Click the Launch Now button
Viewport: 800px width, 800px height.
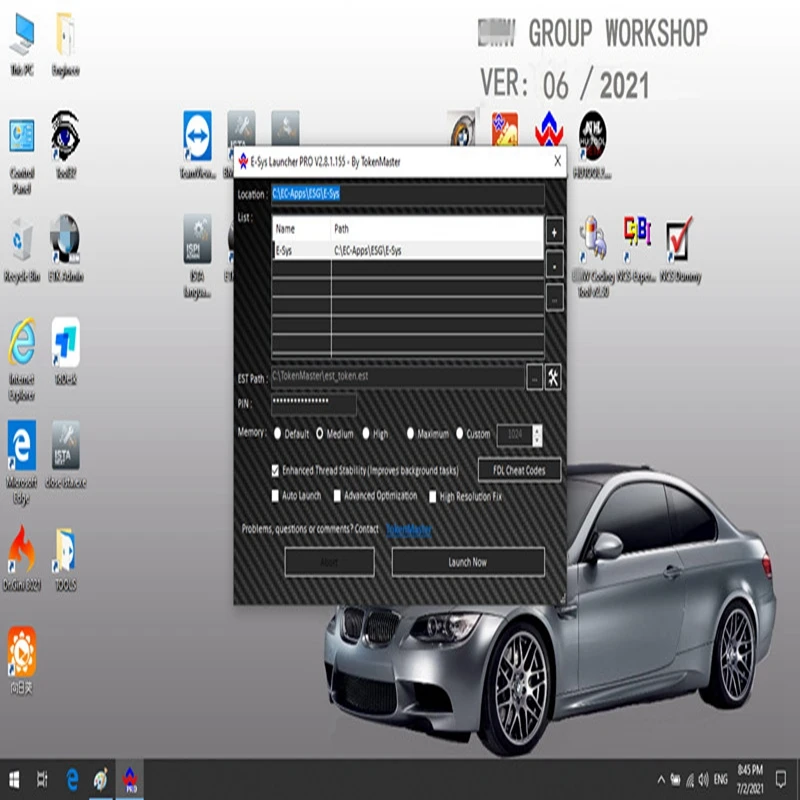point(468,562)
